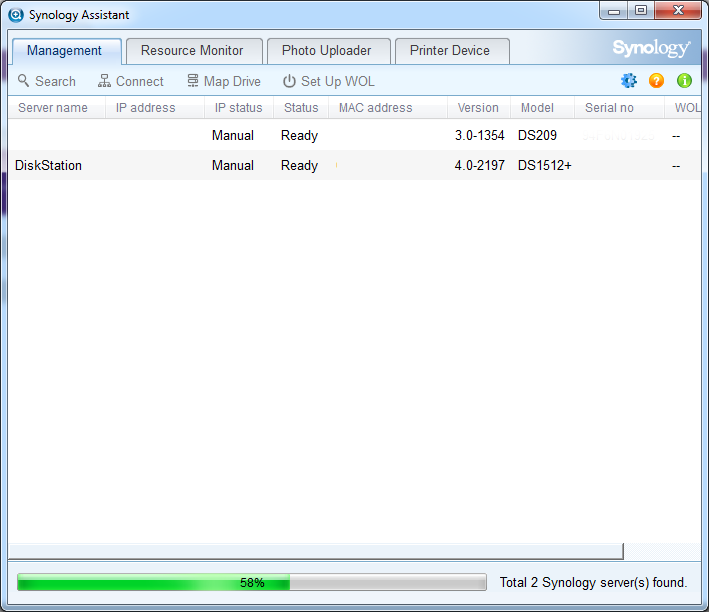Image resolution: width=709 pixels, height=612 pixels.
Task: Switch to the Management tab
Action: tap(66, 51)
